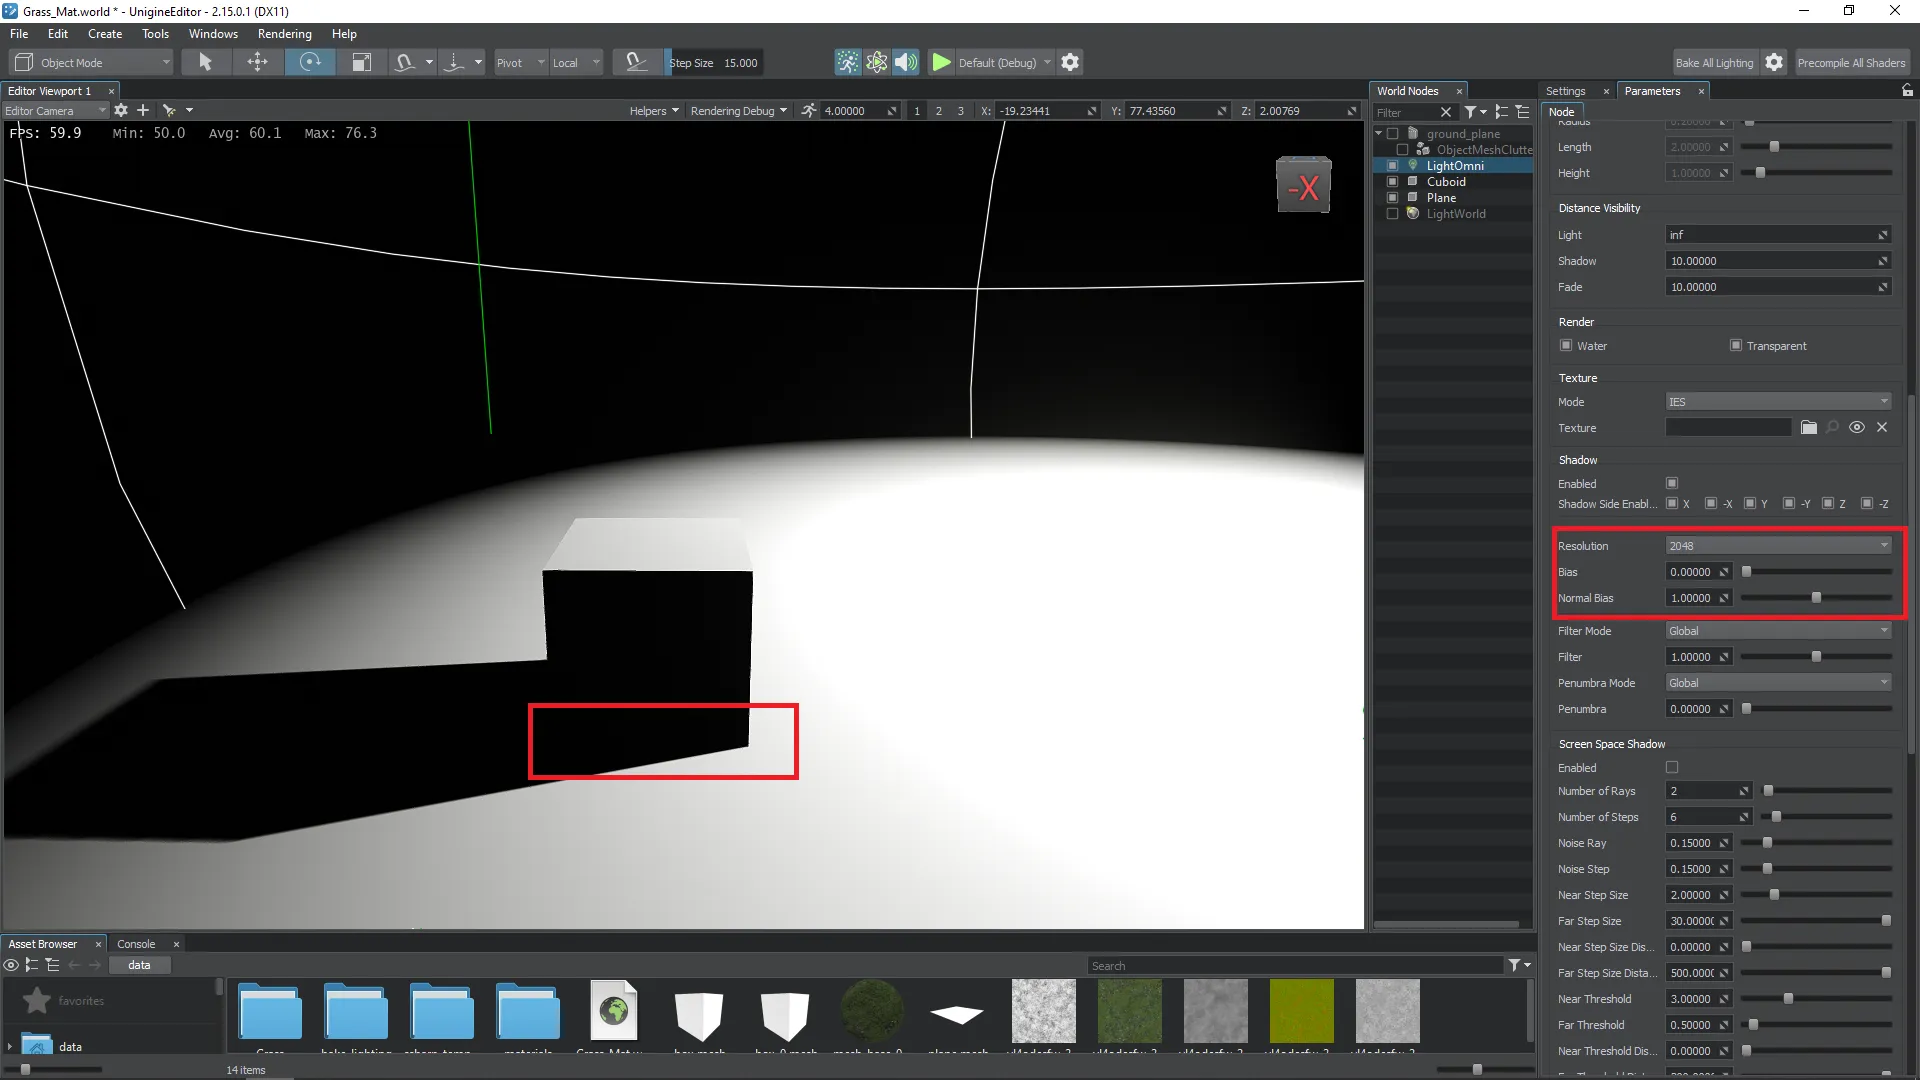The width and height of the screenshot is (1920, 1080).
Task: Browse for Texture with folder icon
Action: (x=1809, y=427)
